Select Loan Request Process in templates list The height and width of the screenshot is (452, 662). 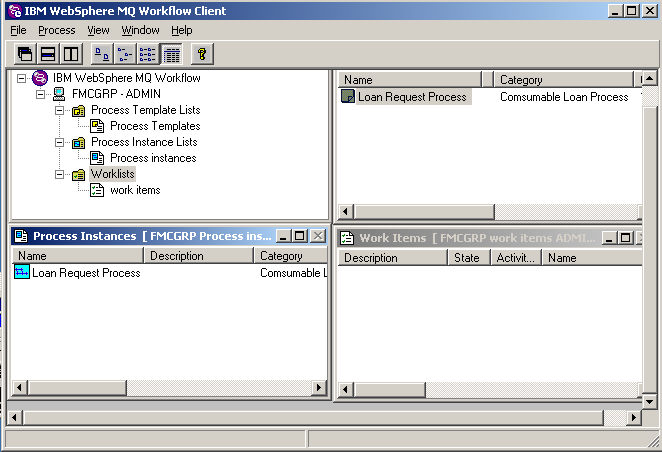coord(412,97)
